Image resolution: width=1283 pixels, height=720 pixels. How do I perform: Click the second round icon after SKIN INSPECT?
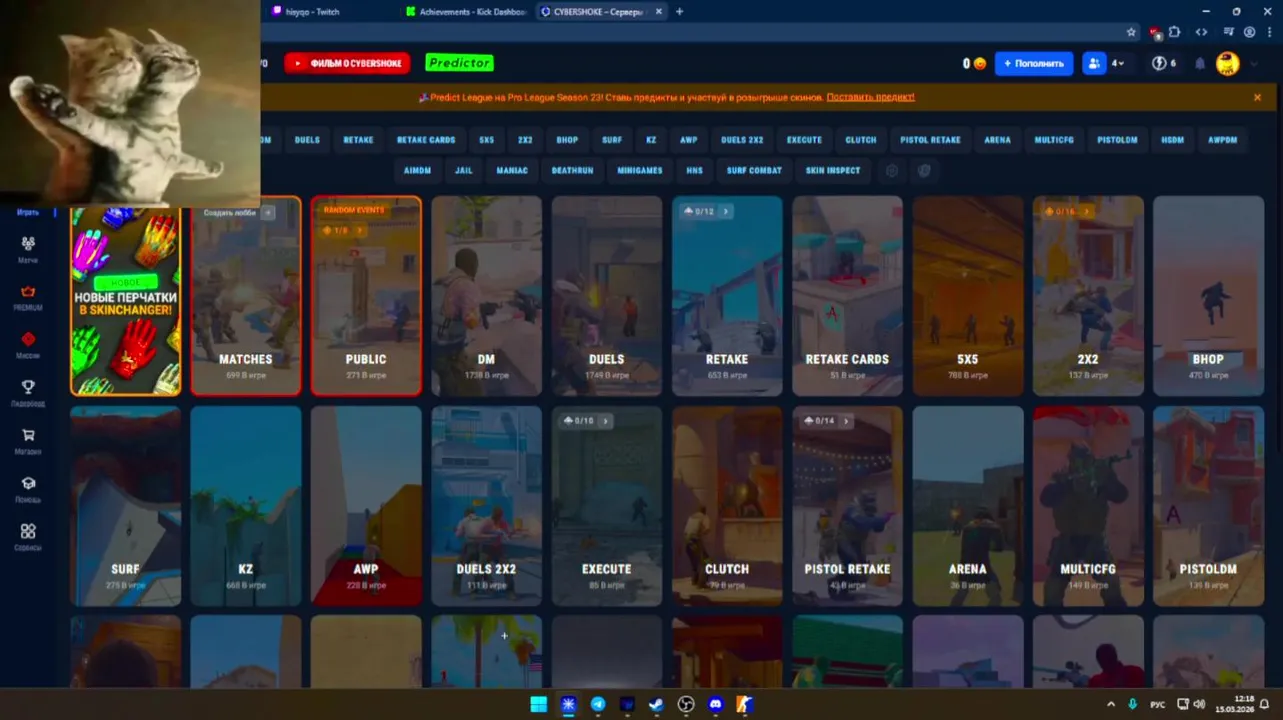(924, 171)
